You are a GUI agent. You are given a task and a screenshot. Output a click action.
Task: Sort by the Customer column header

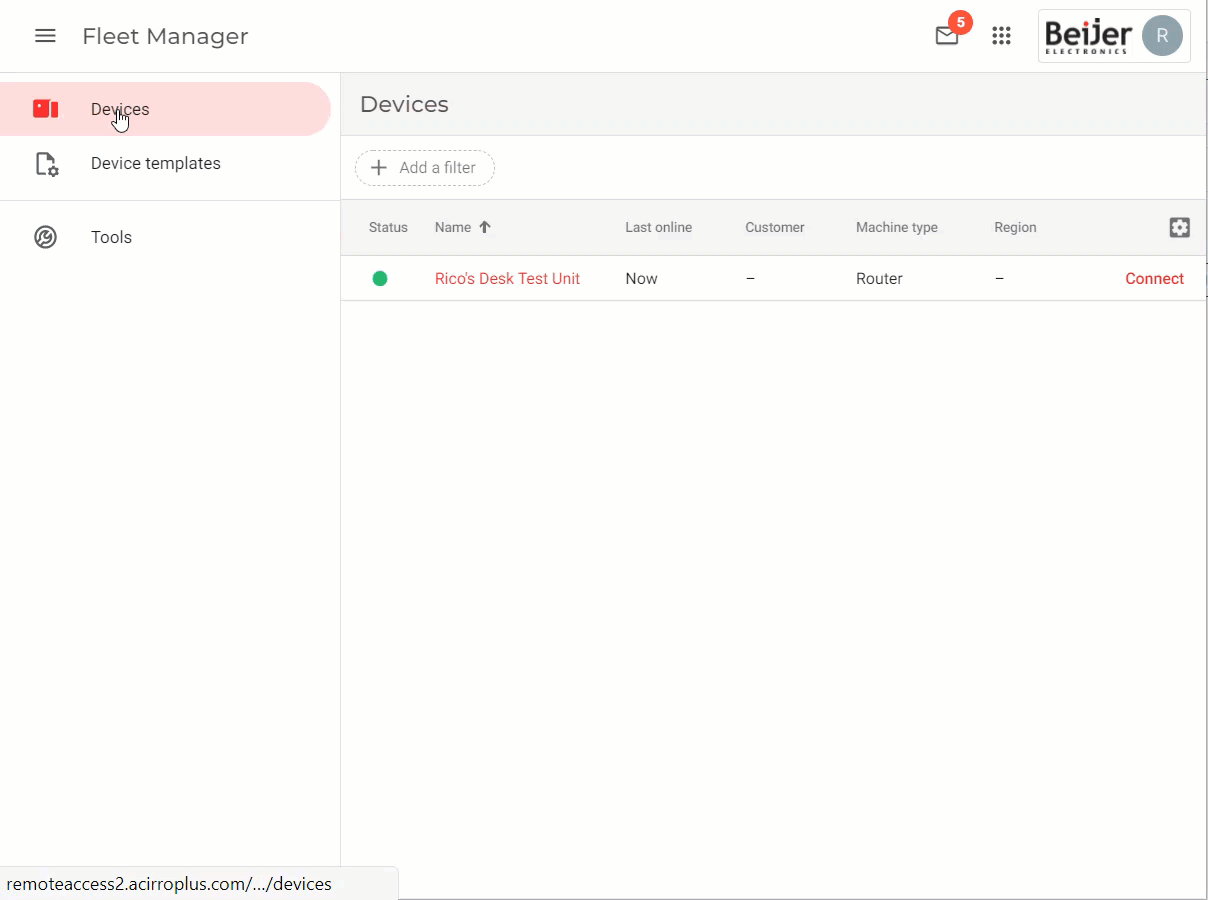pyautogui.click(x=775, y=227)
